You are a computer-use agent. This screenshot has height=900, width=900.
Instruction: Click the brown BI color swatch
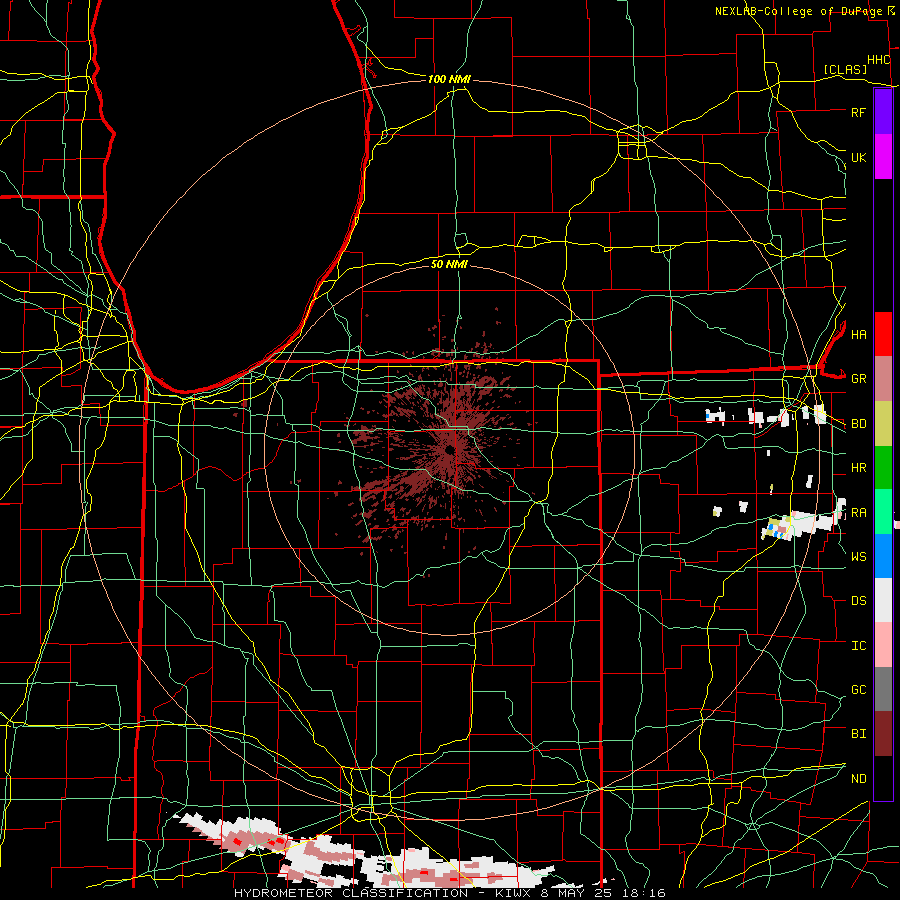coord(883,734)
